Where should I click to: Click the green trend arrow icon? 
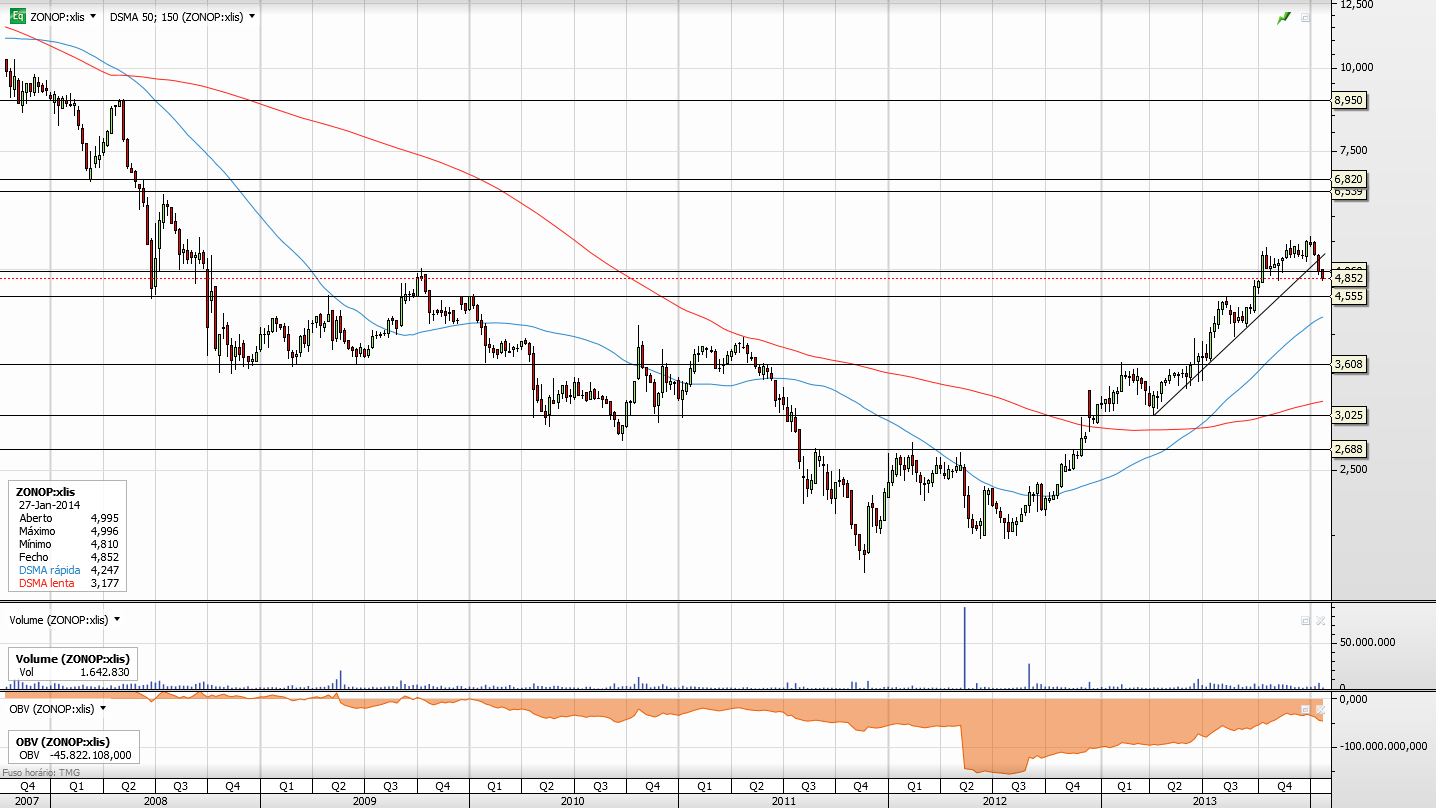click(1285, 18)
